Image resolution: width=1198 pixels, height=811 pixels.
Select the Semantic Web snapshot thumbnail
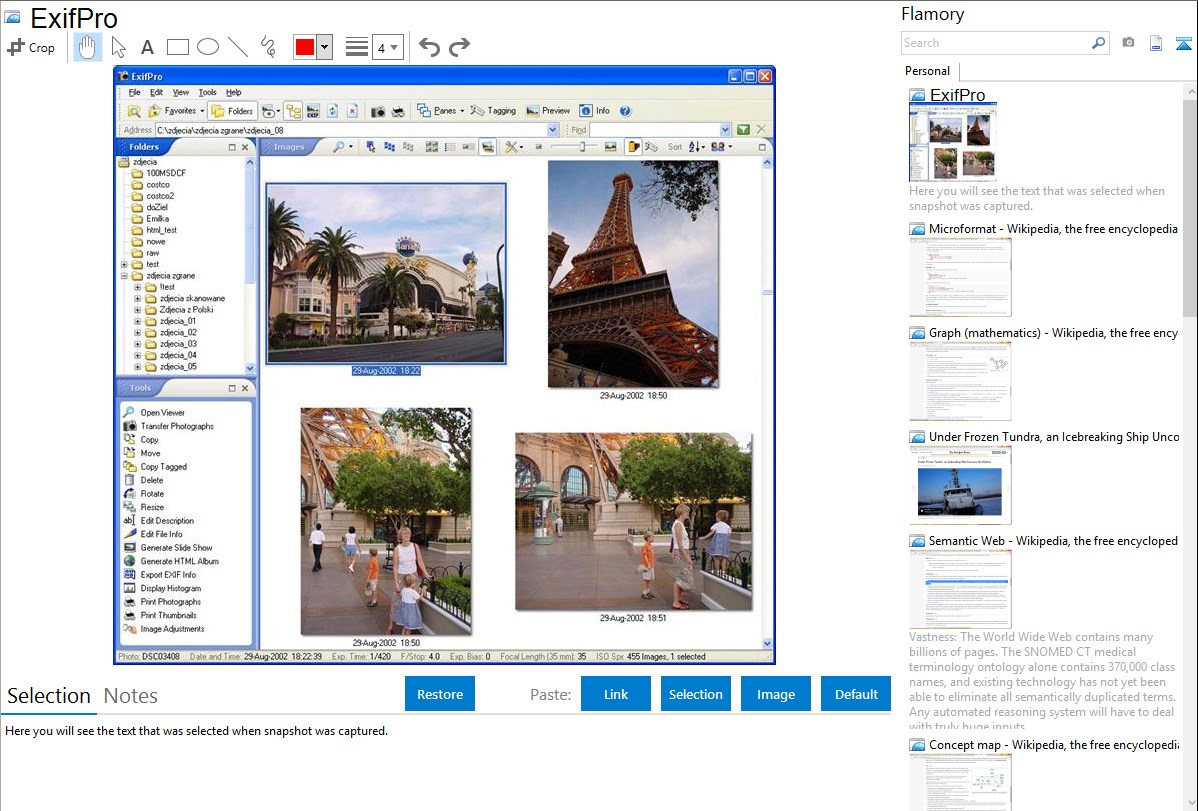pos(960,589)
